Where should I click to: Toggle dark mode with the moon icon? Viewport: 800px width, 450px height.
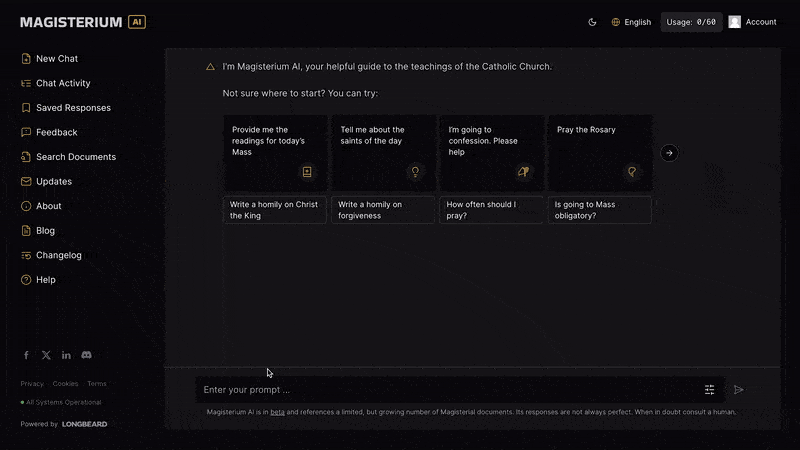[592, 22]
